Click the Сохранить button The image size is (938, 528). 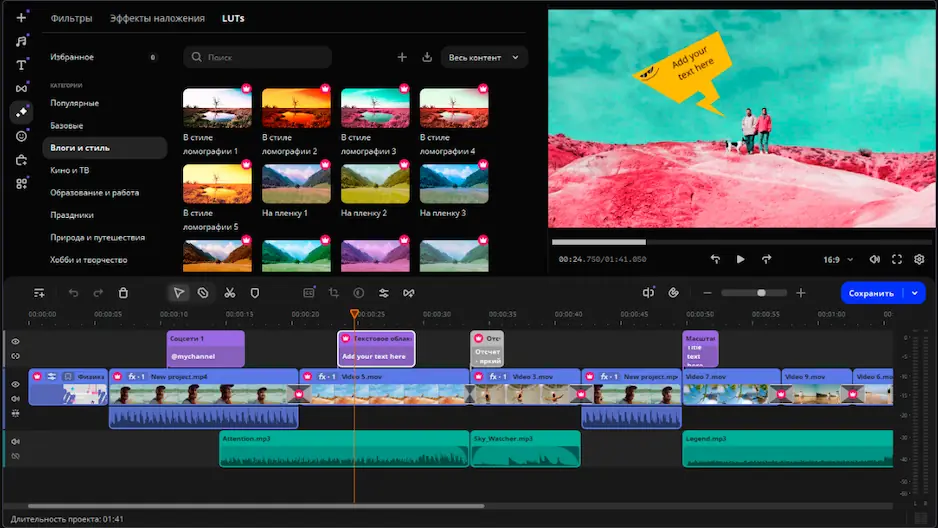click(x=871, y=293)
